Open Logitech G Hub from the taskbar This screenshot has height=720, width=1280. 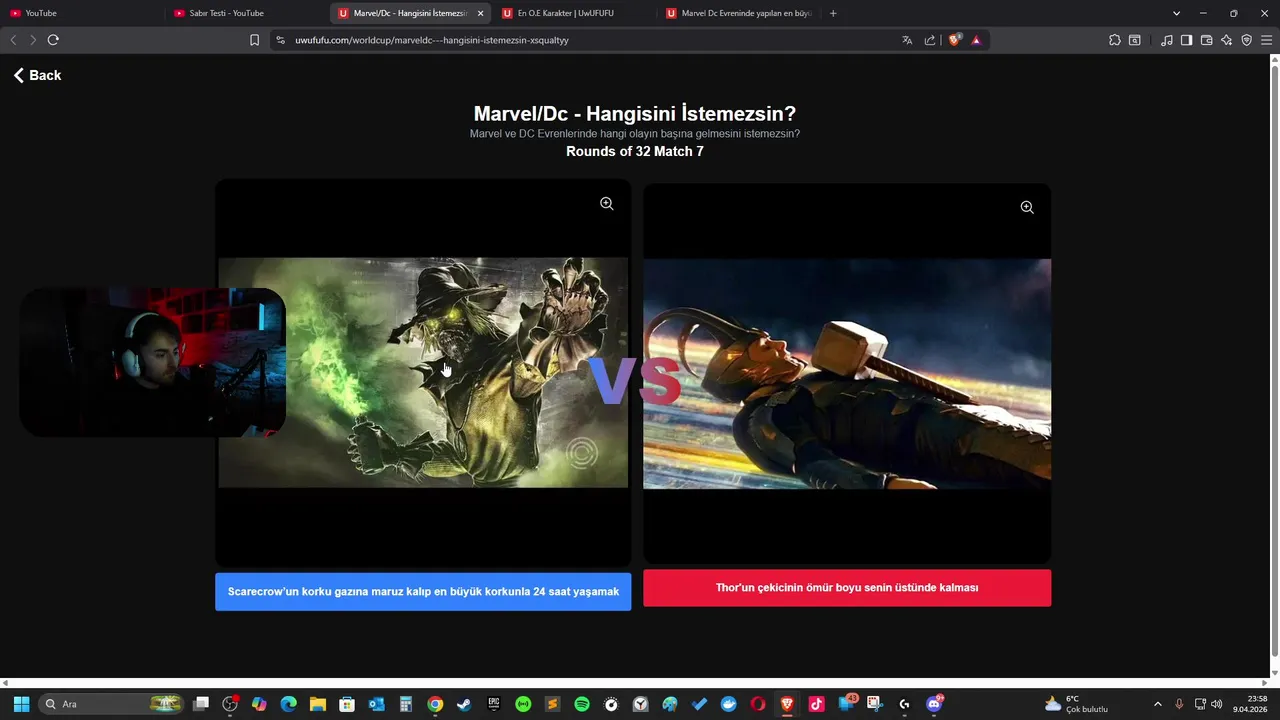click(x=905, y=704)
